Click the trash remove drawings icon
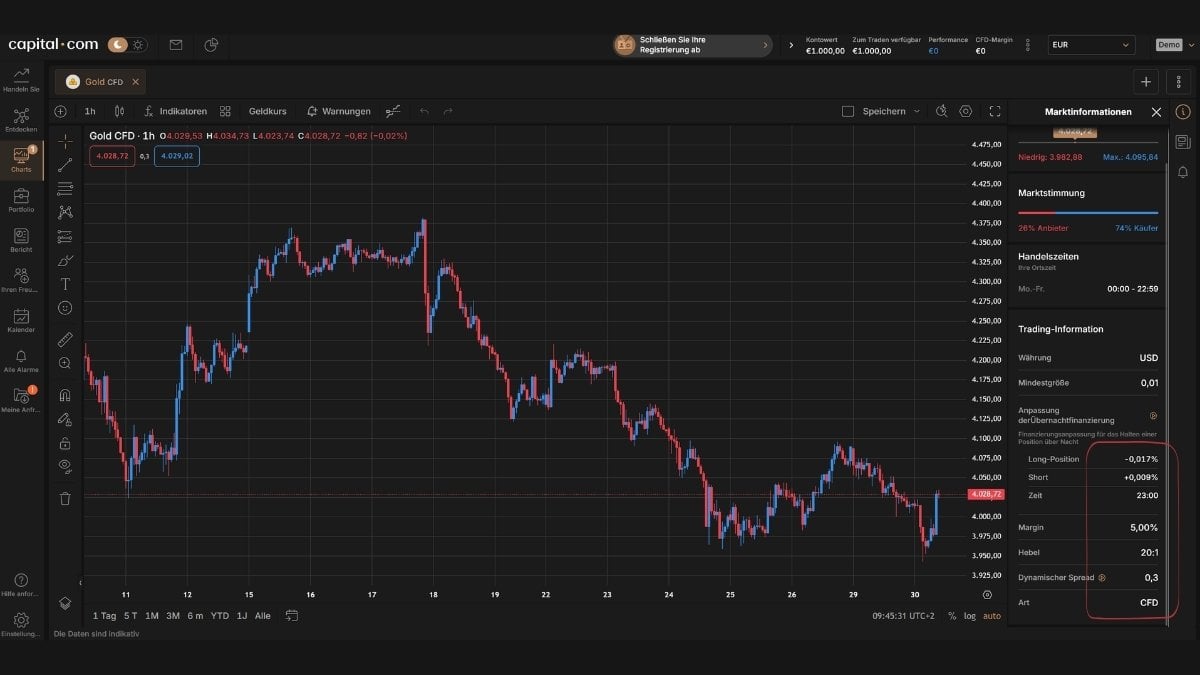The height and width of the screenshot is (675, 1200). [x=65, y=498]
